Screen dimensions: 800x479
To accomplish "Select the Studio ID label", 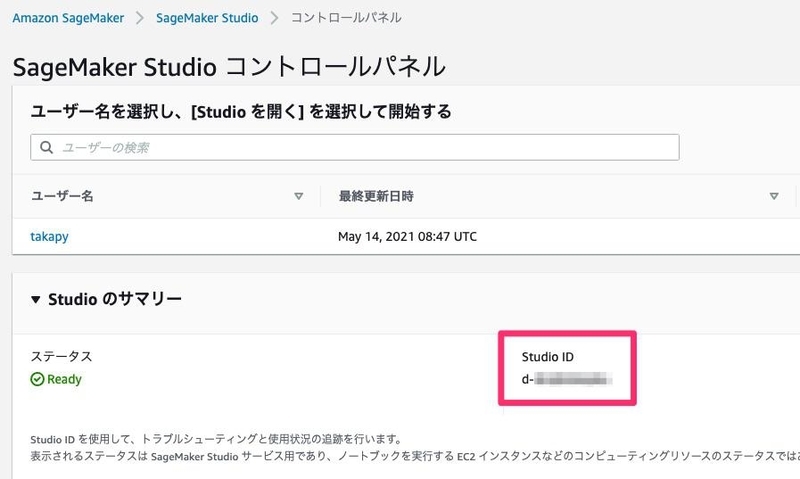I will coord(547,357).
